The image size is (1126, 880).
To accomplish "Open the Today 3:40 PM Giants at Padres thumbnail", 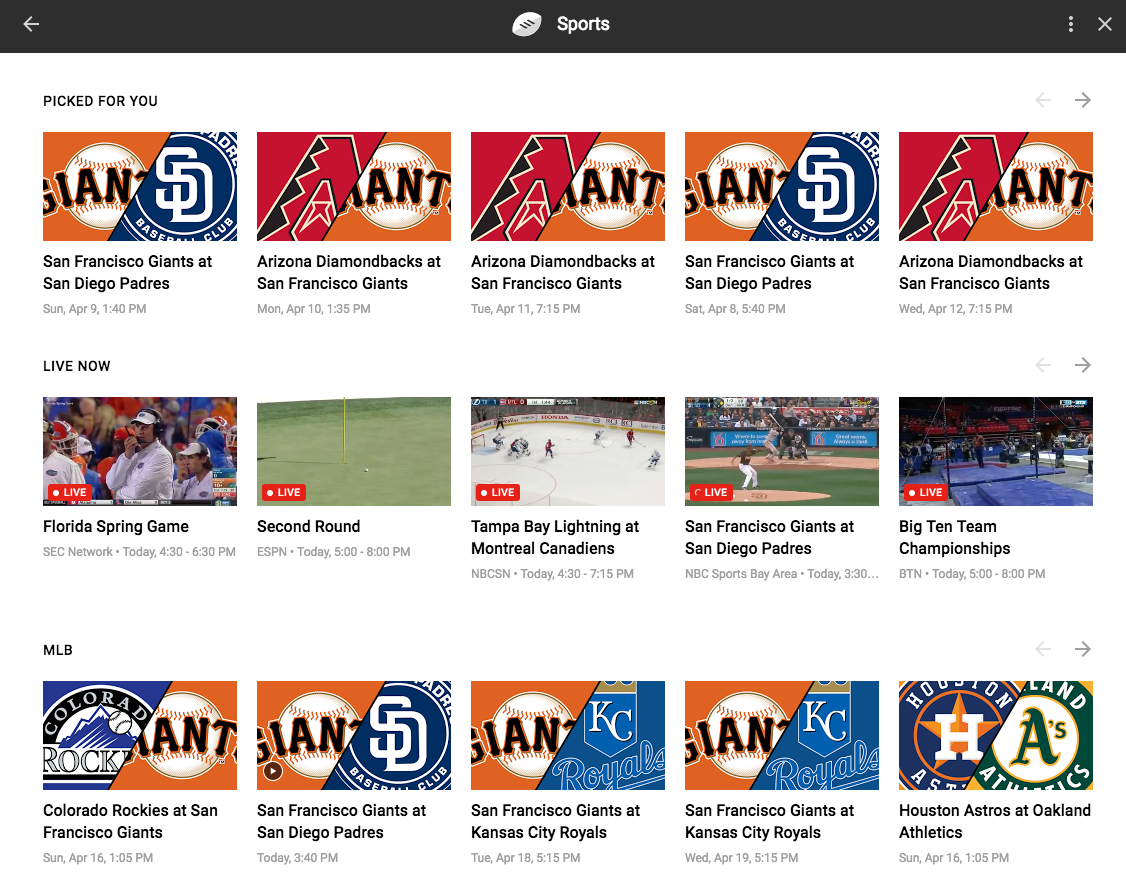I will [354, 736].
